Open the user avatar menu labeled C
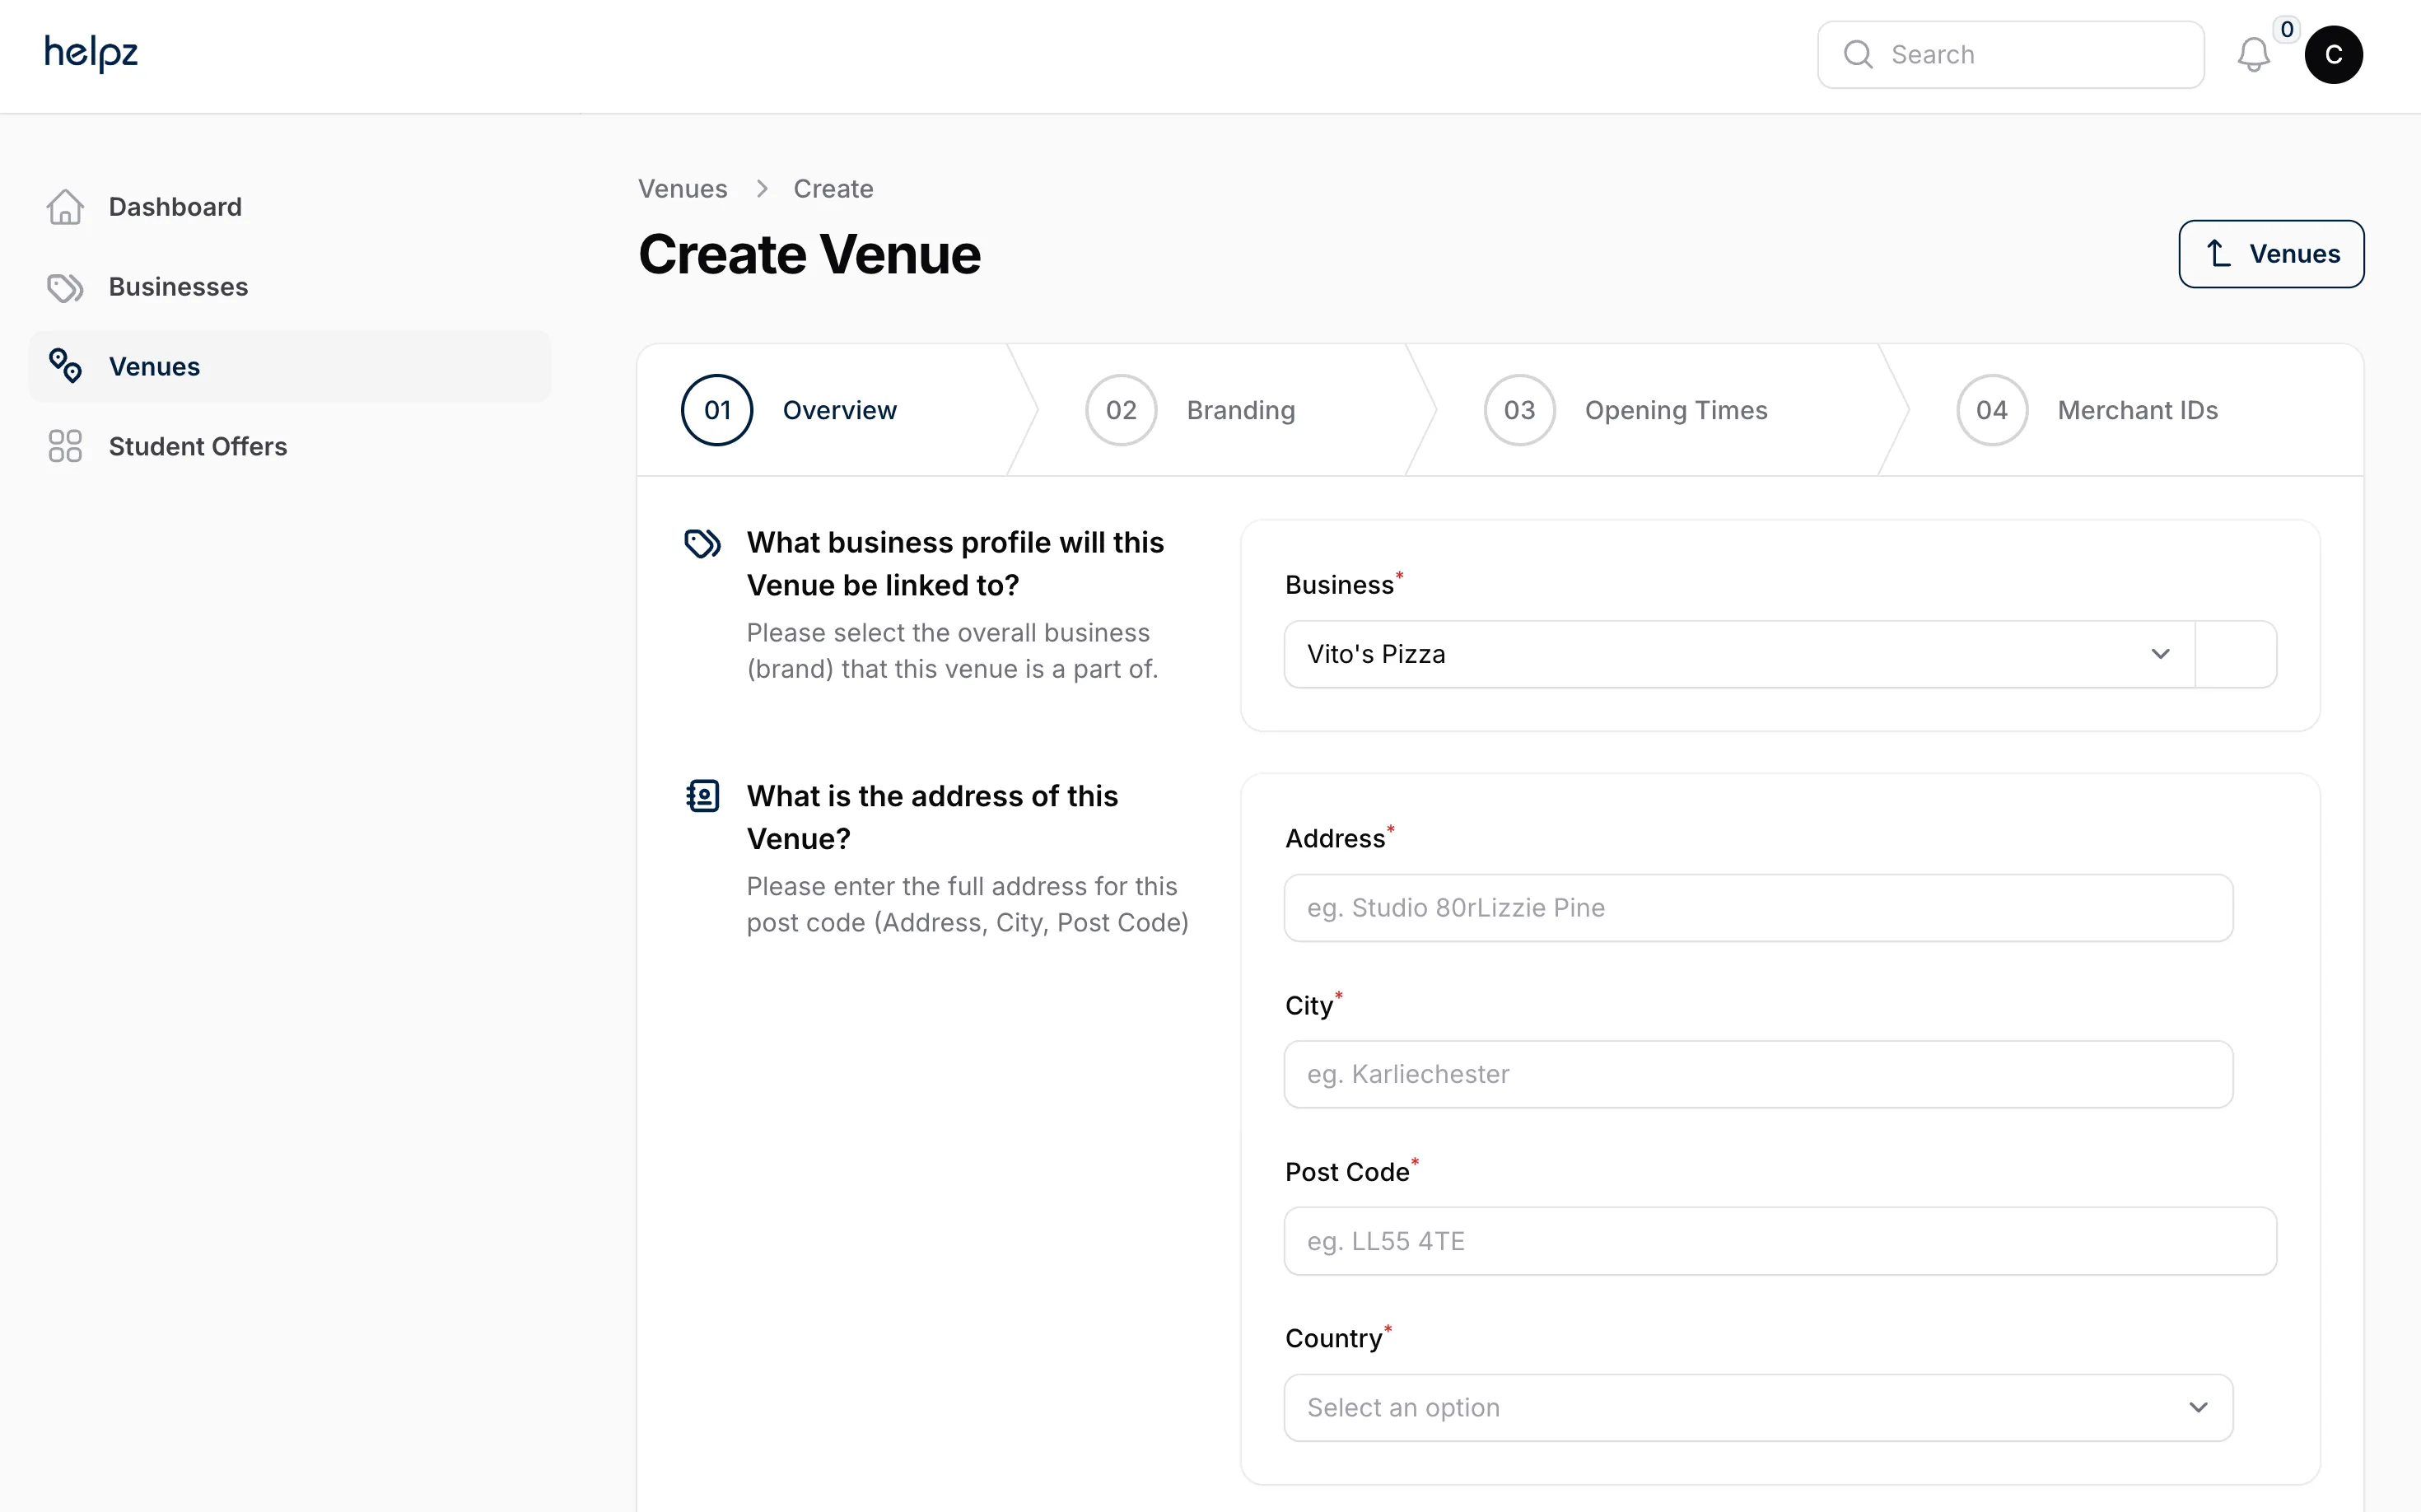The width and height of the screenshot is (2421, 1512). pos(2333,55)
